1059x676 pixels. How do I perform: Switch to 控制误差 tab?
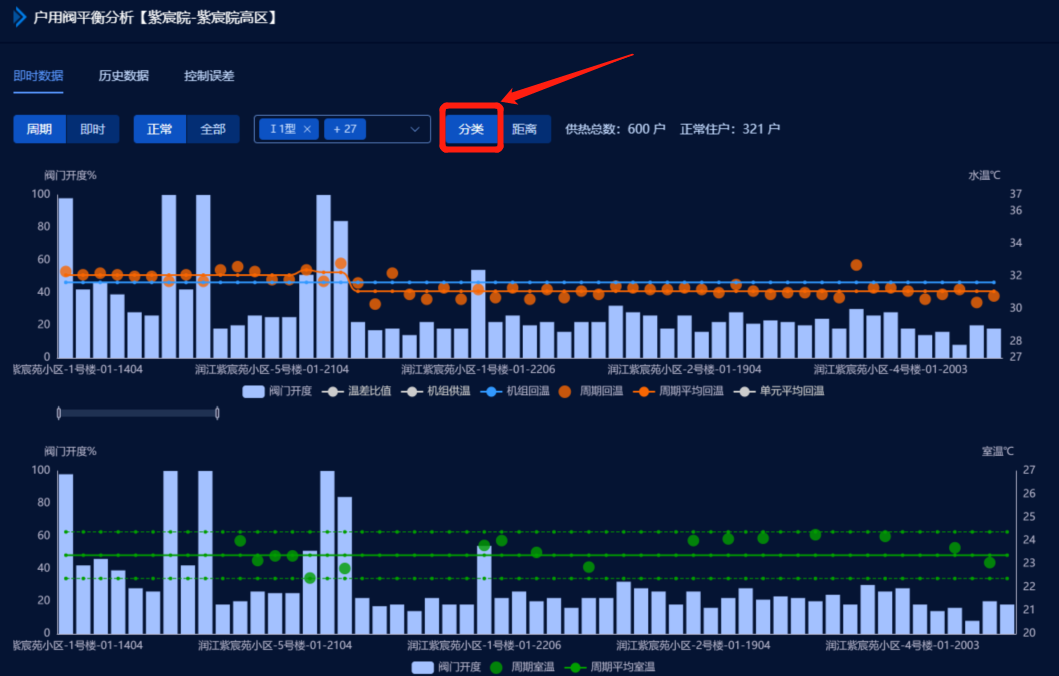click(x=209, y=76)
